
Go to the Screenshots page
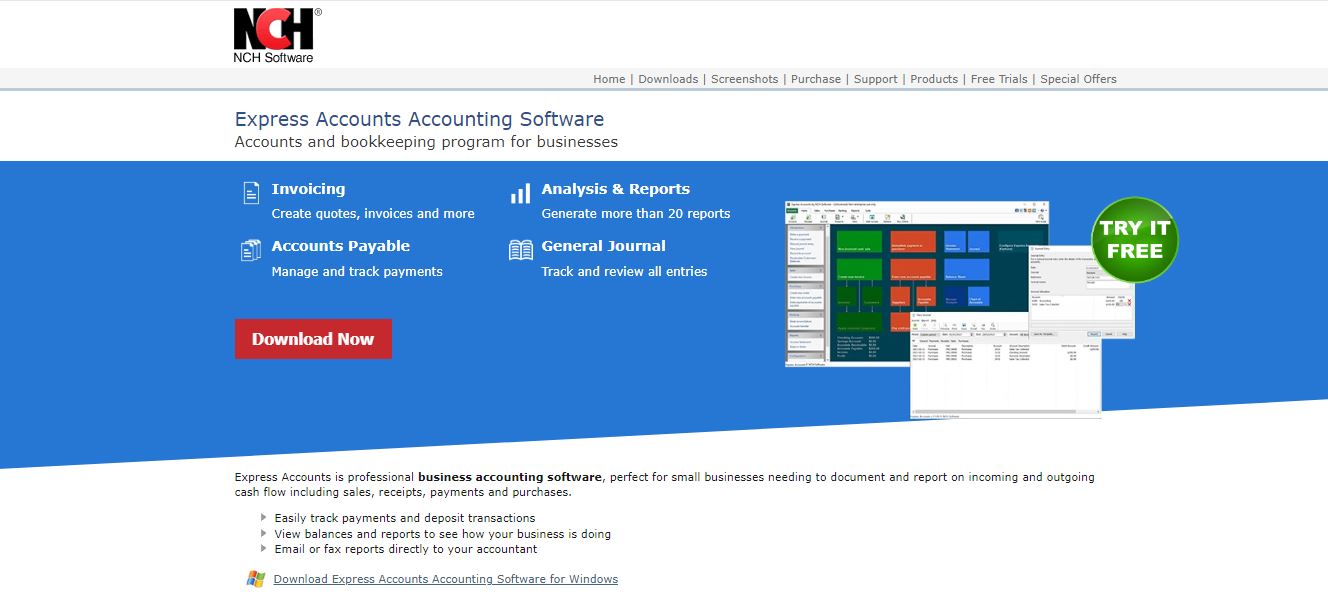(x=744, y=79)
